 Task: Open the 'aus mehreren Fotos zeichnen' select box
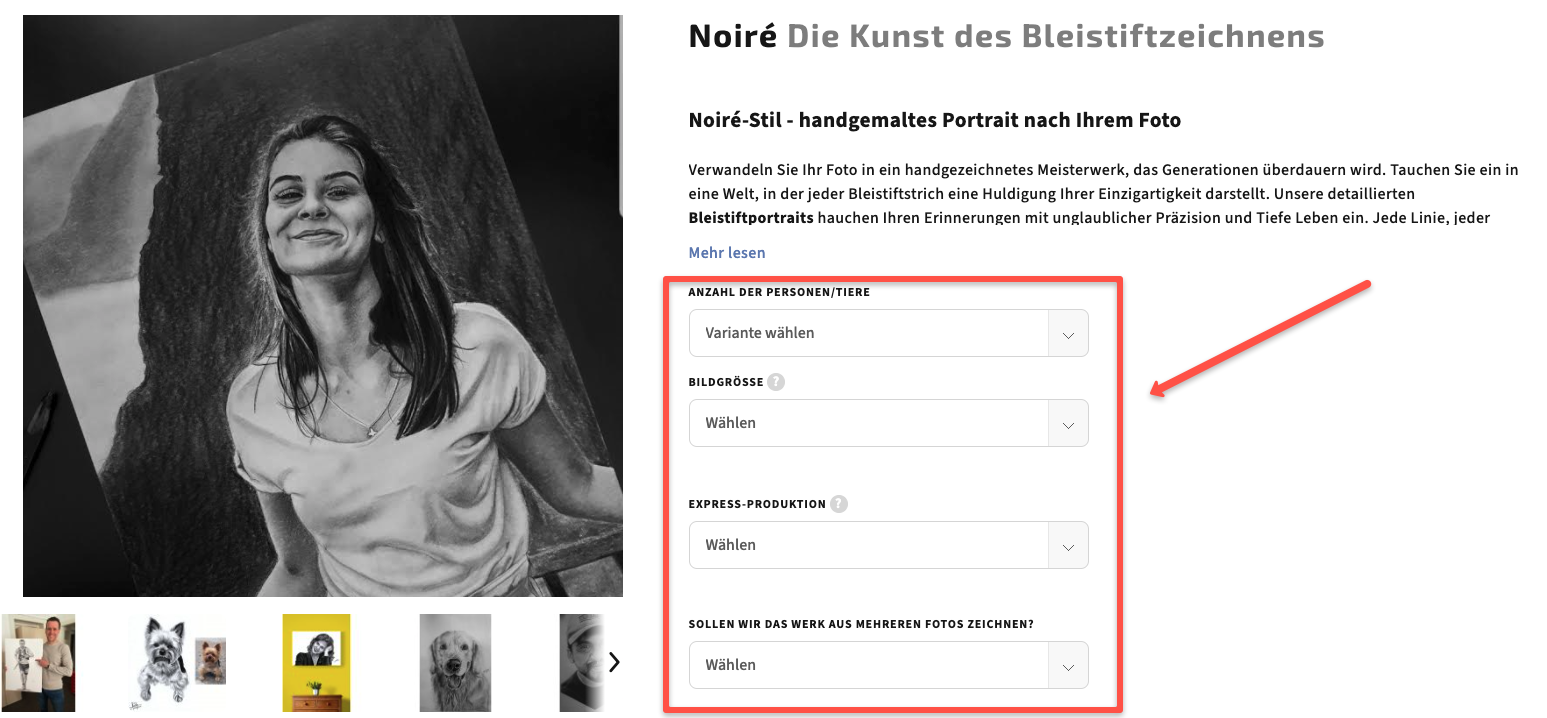coord(888,665)
